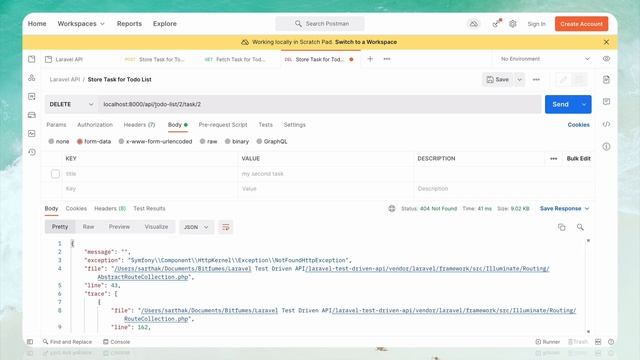Screen dimensions: 640x360
Task: Close the Scratch Pad yellow banner
Action: pyautogui.click(x=607, y=42)
